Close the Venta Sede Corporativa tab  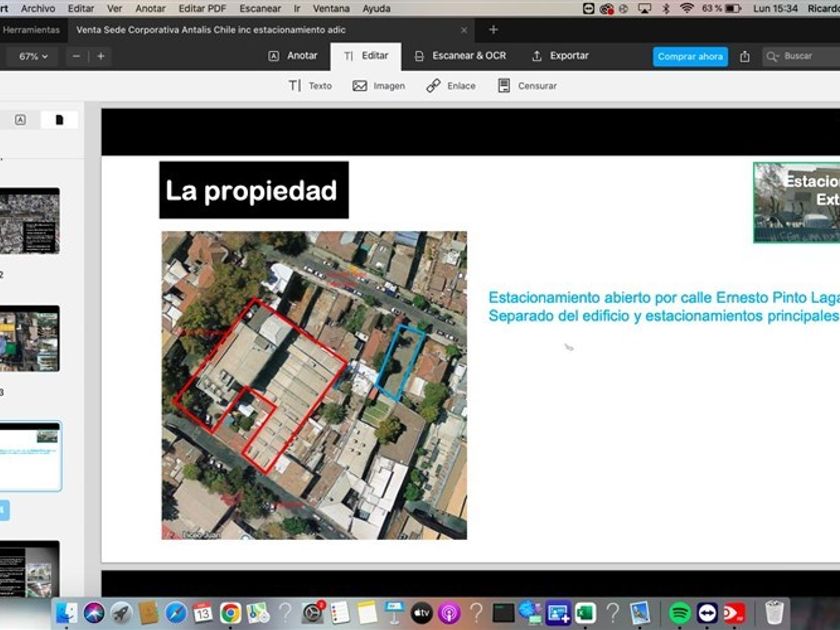point(464,30)
